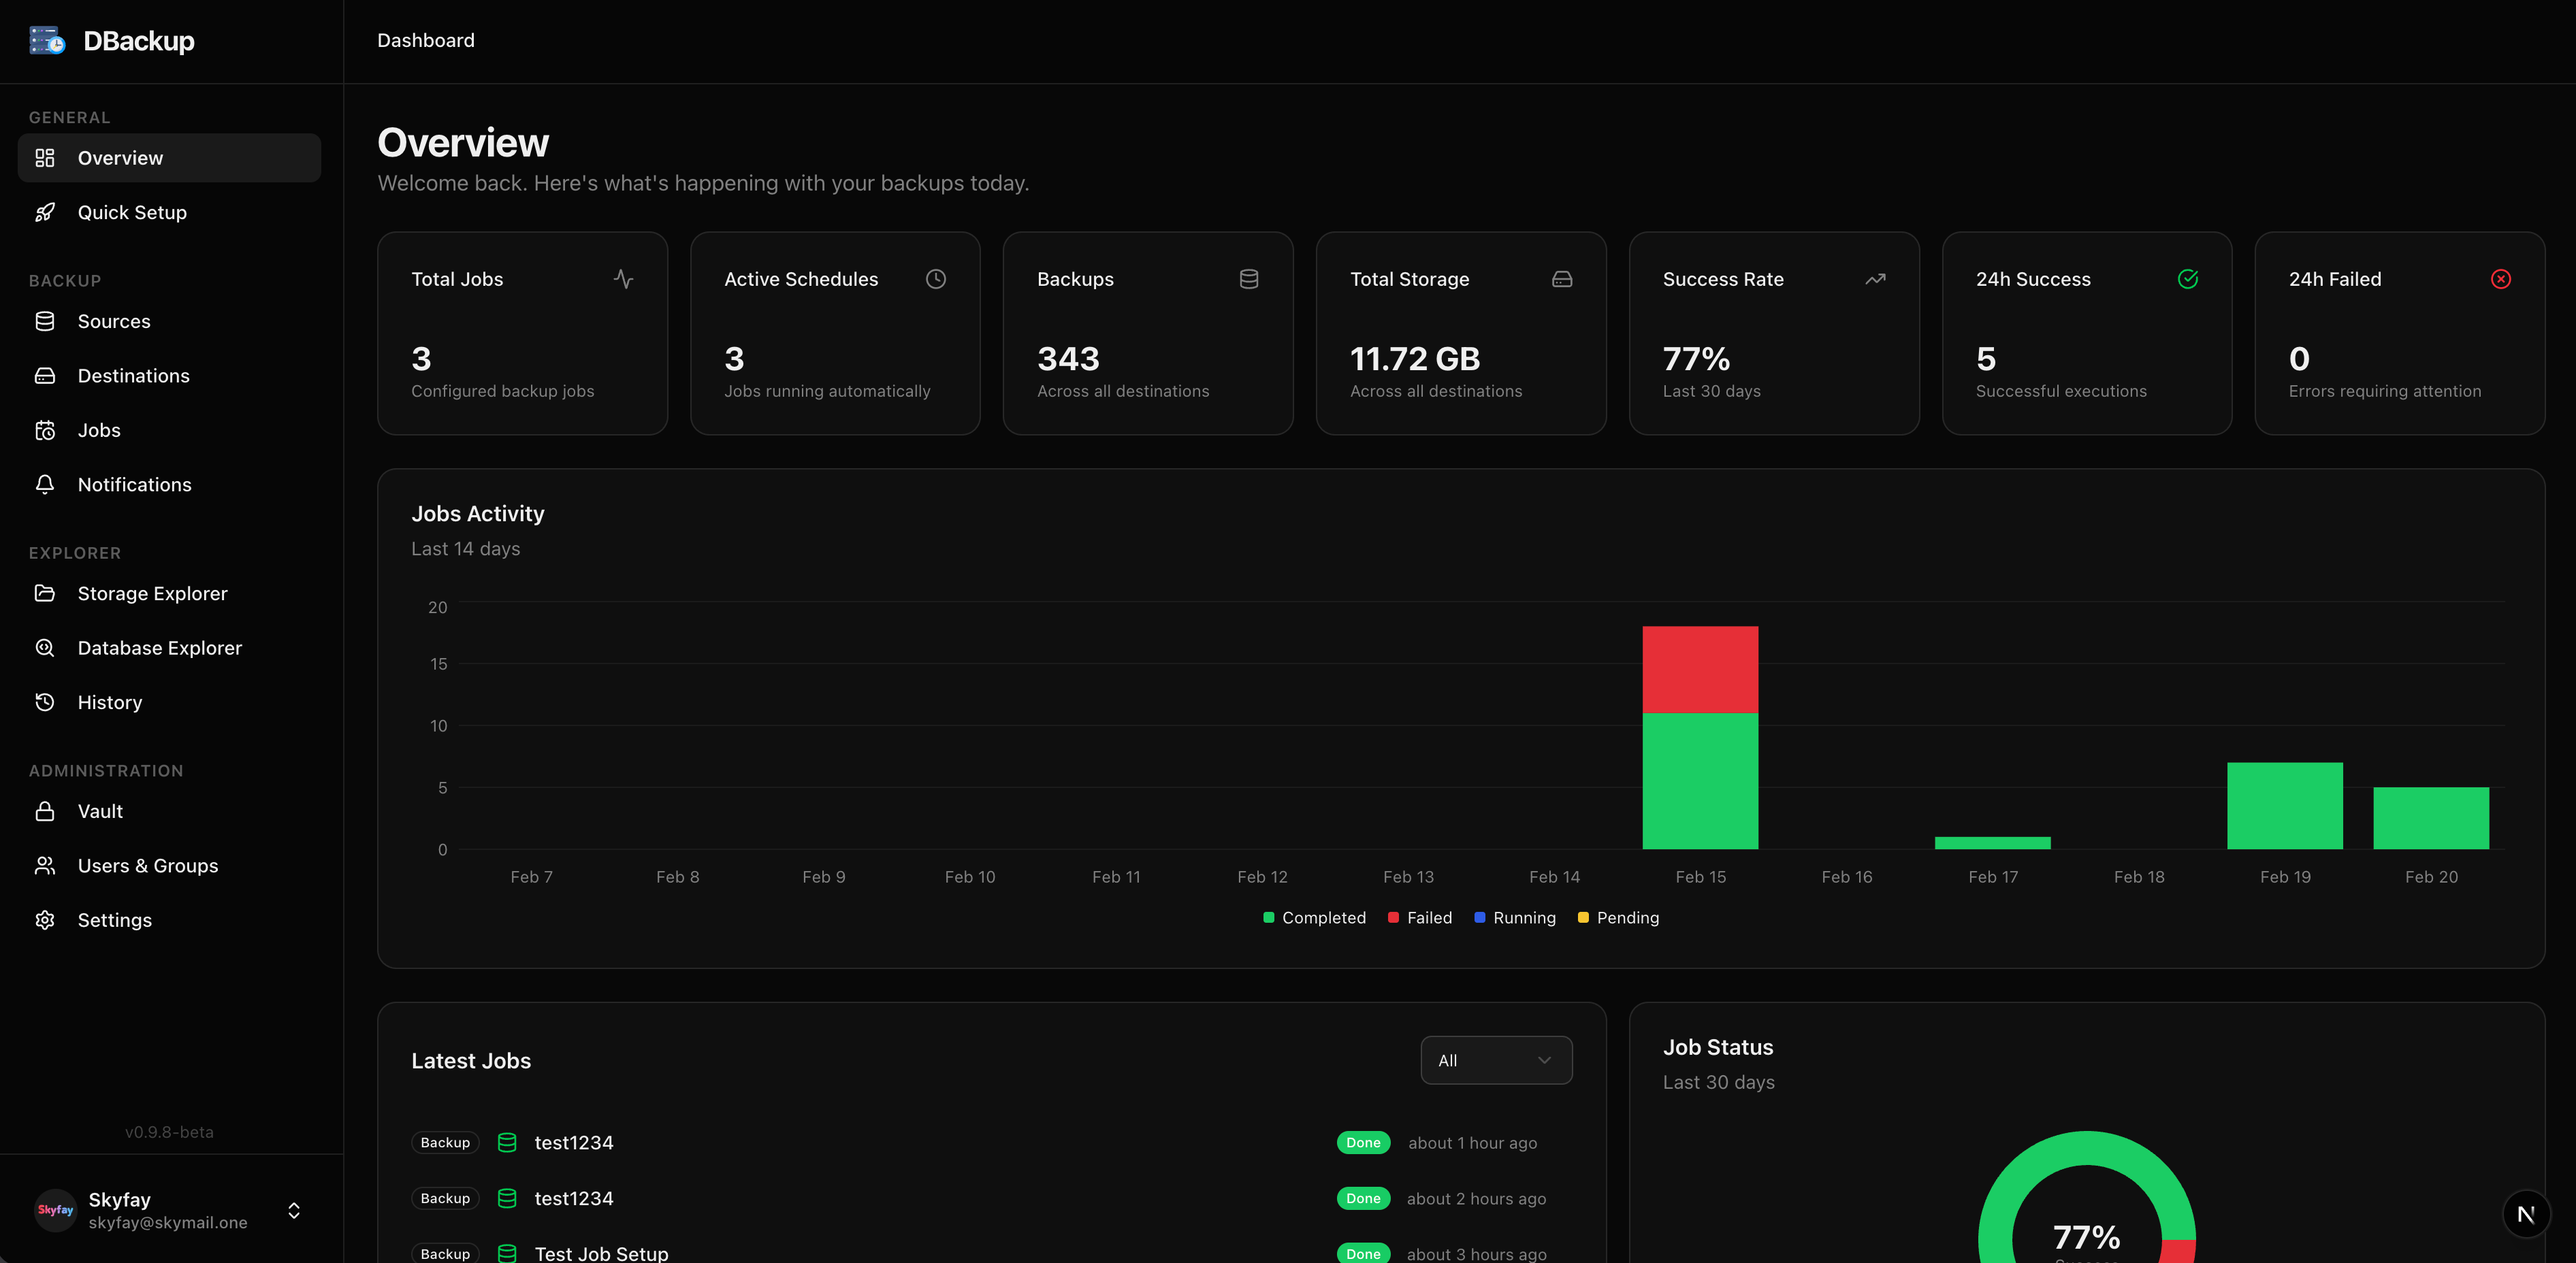Toggle the Failed legend in Jobs Activity
2576x1263 pixels.
1419,918
